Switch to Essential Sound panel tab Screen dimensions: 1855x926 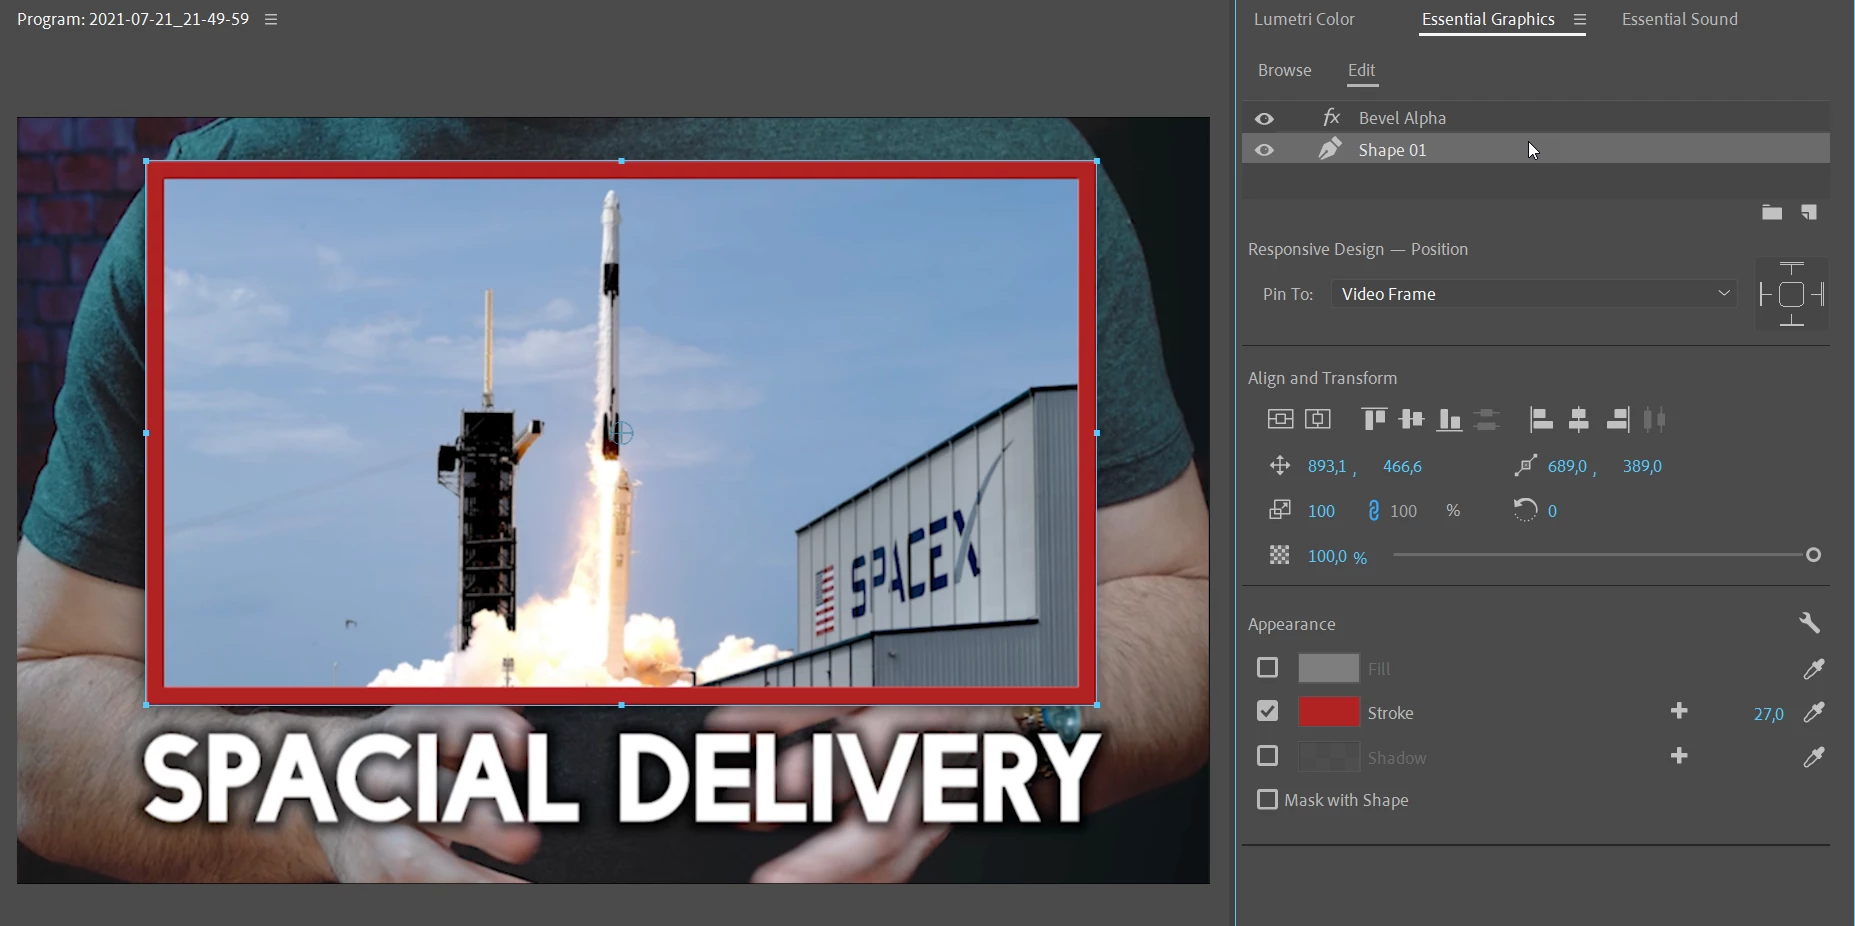[x=1679, y=19]
